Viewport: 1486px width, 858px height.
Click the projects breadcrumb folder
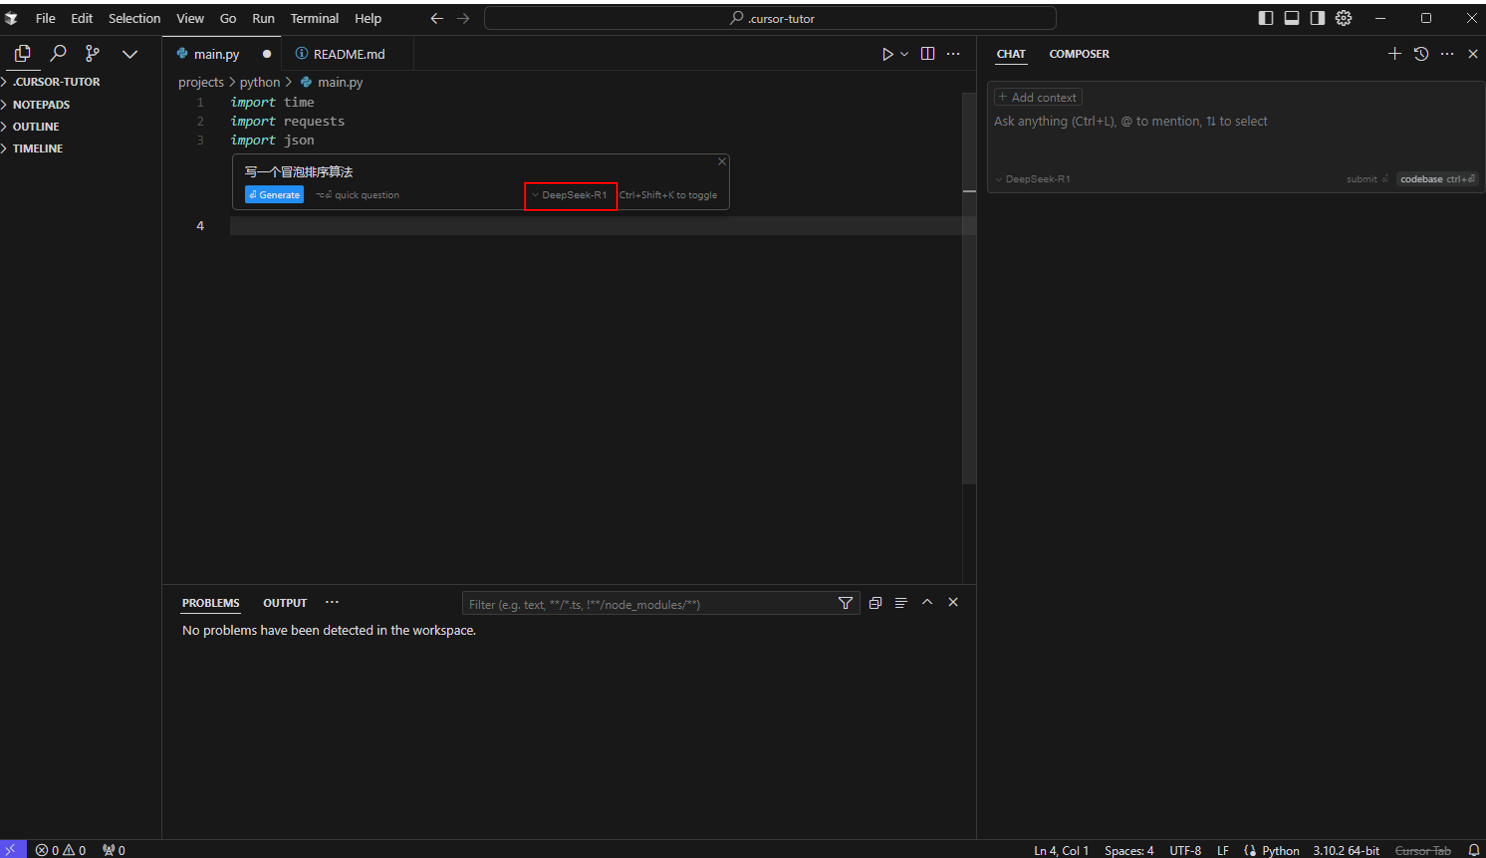[x=201, y=82]
